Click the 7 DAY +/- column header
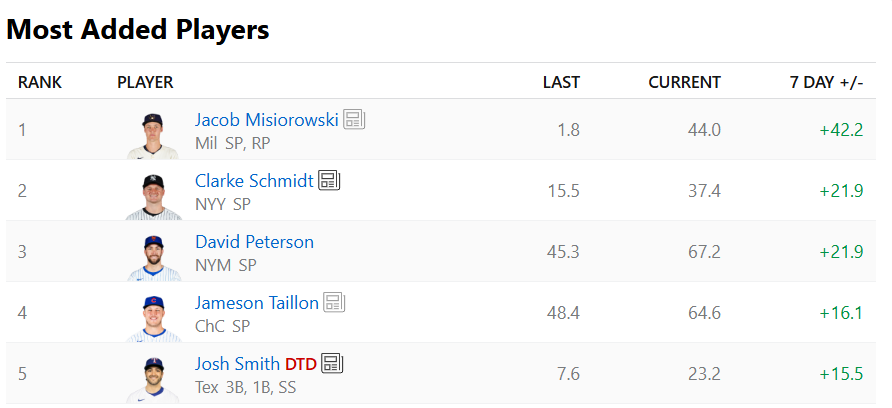Image resolution: width=892 pixels, height=408 pixels. (x=825, y=82)
